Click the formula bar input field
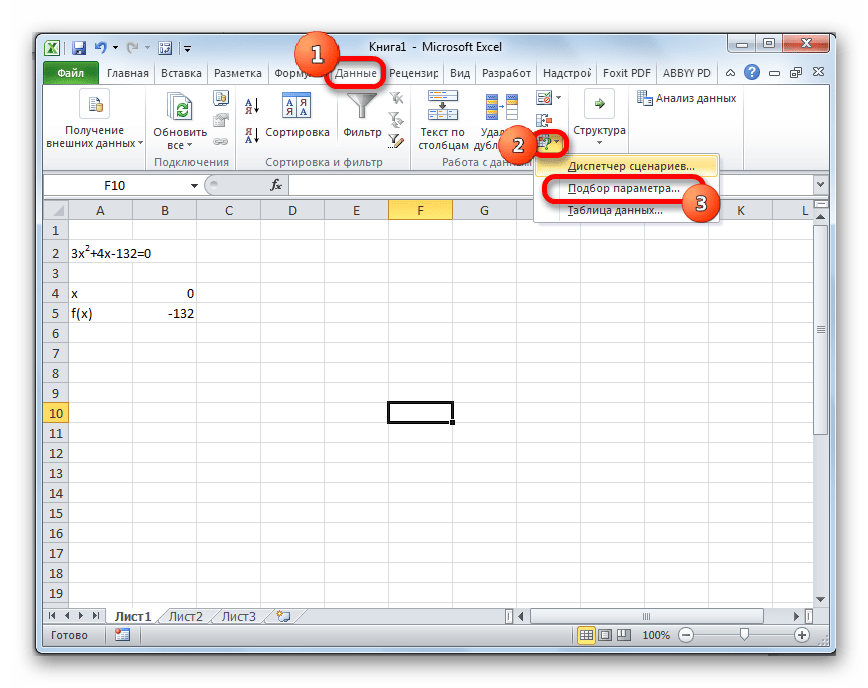The height and width of the screenshot is (688, 868). click(x=551, y=185)
